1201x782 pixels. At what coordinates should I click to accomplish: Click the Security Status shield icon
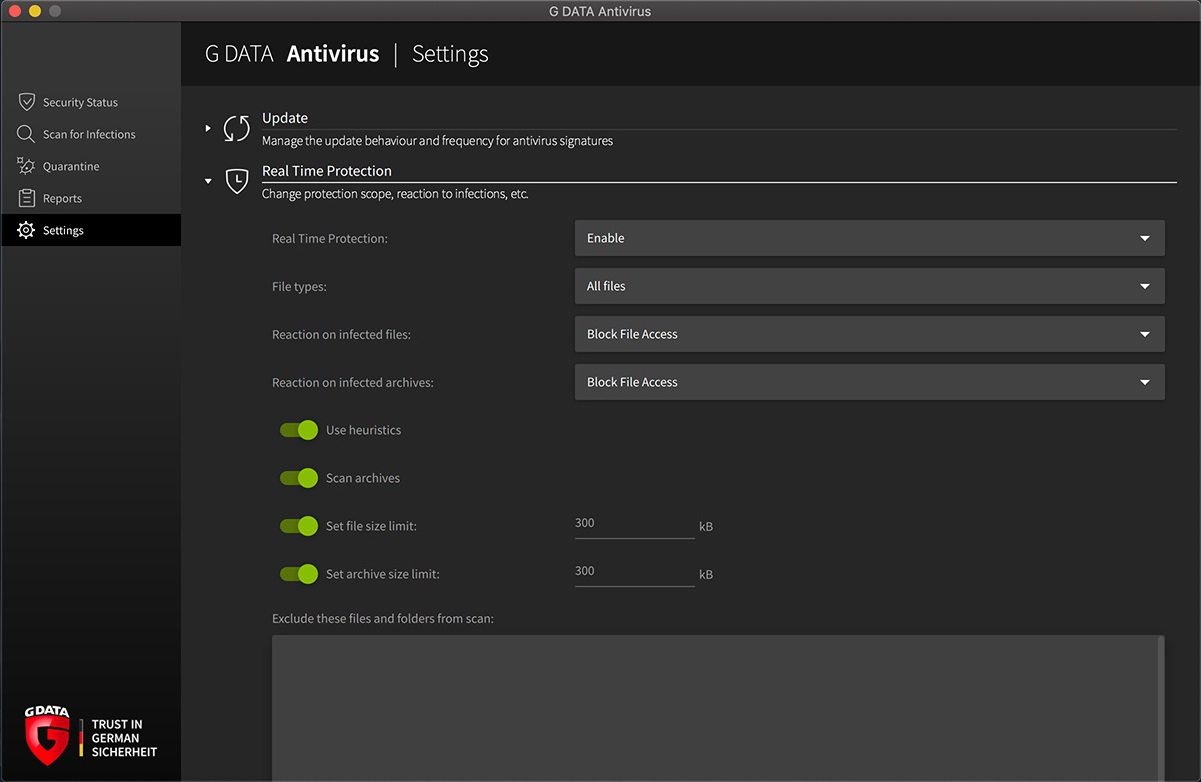[27, 102]
